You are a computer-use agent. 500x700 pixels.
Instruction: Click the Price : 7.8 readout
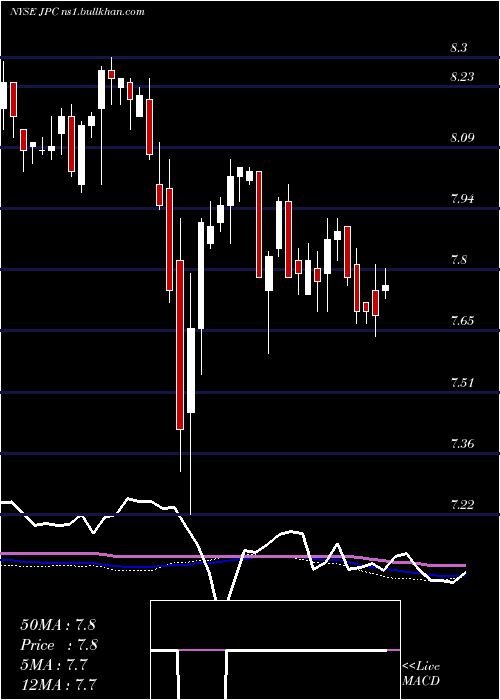(59, 645)
